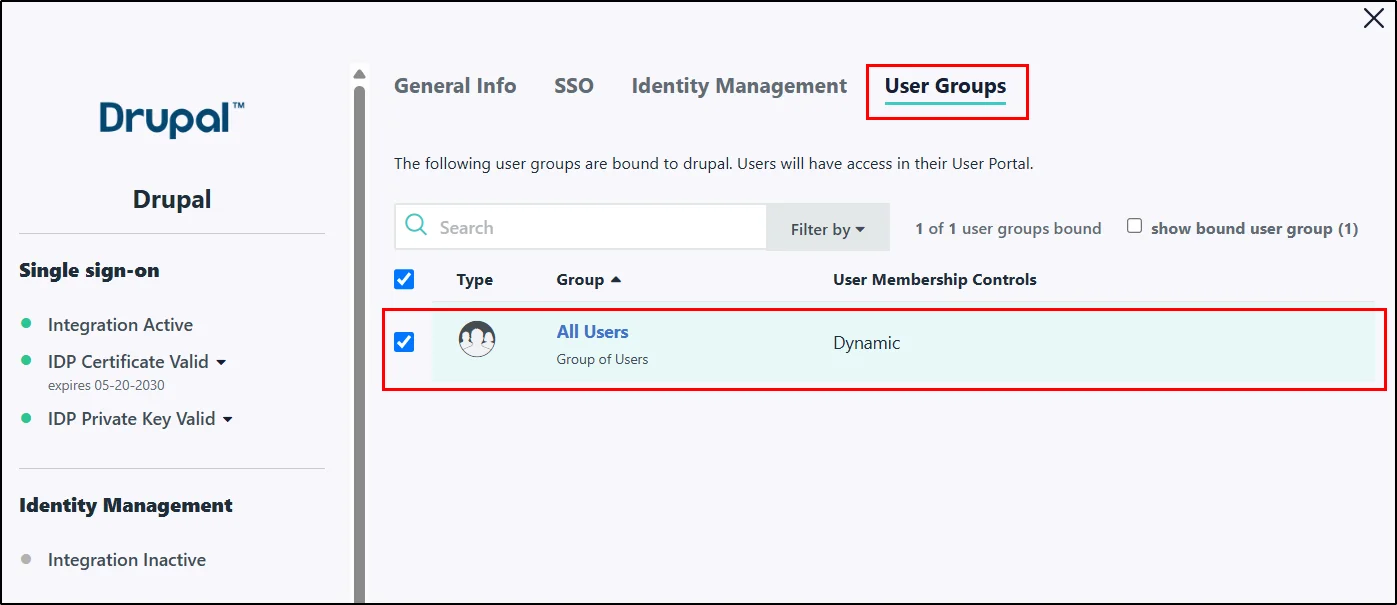Select the User Groups tab
Image resolution: width=1397 pixels, height=605 pixels.
[945, 86]
